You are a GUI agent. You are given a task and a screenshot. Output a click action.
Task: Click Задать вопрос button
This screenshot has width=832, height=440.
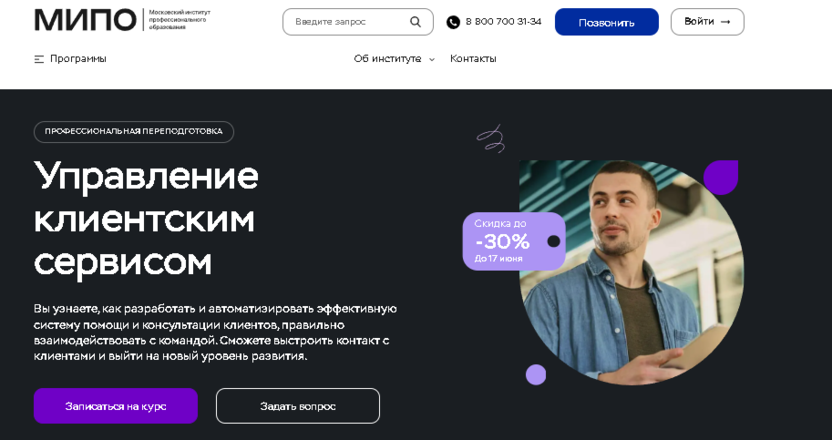coord(298,406)
